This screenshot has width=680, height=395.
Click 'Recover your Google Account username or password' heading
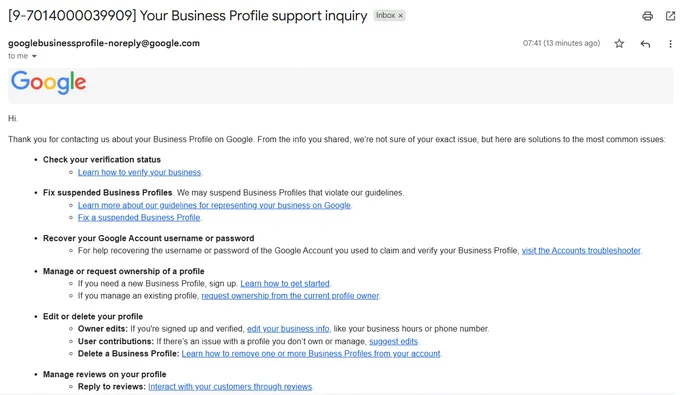click(x=148, y=238)
